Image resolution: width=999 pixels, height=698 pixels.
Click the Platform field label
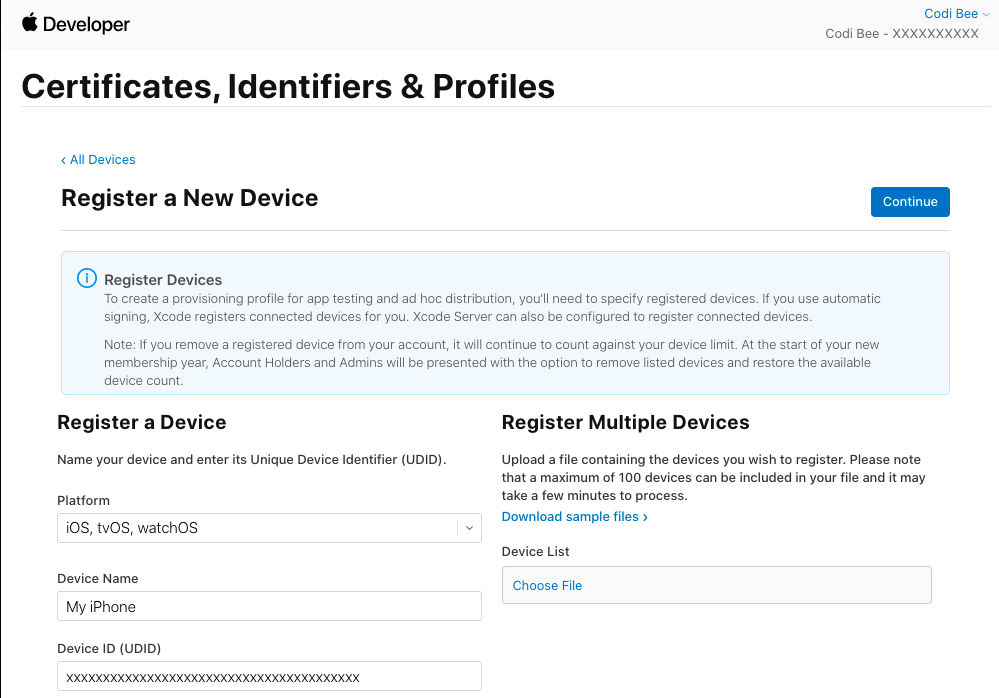[x=84, y=500]
